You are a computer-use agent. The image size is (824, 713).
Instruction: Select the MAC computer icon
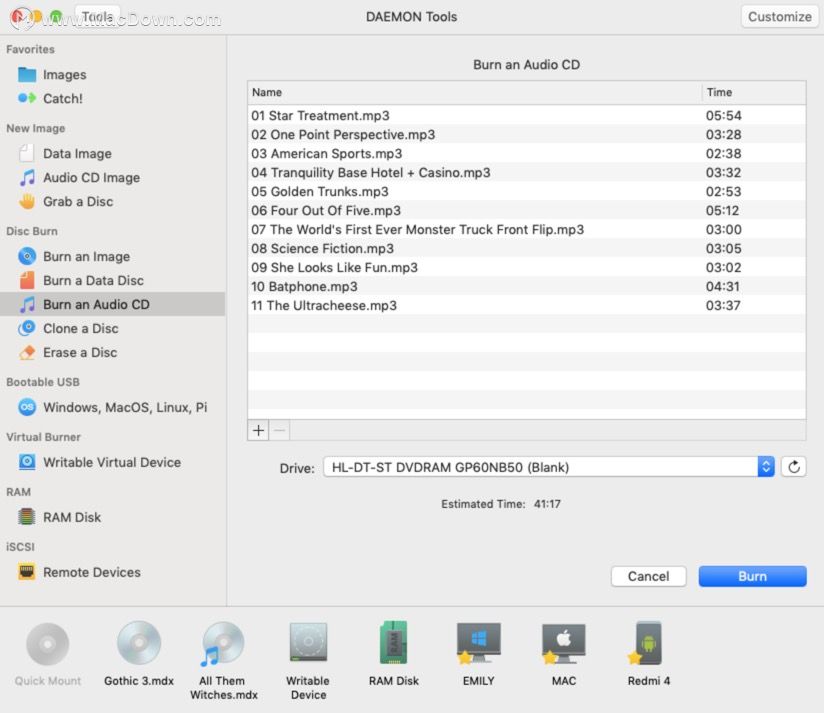(563, 643)
